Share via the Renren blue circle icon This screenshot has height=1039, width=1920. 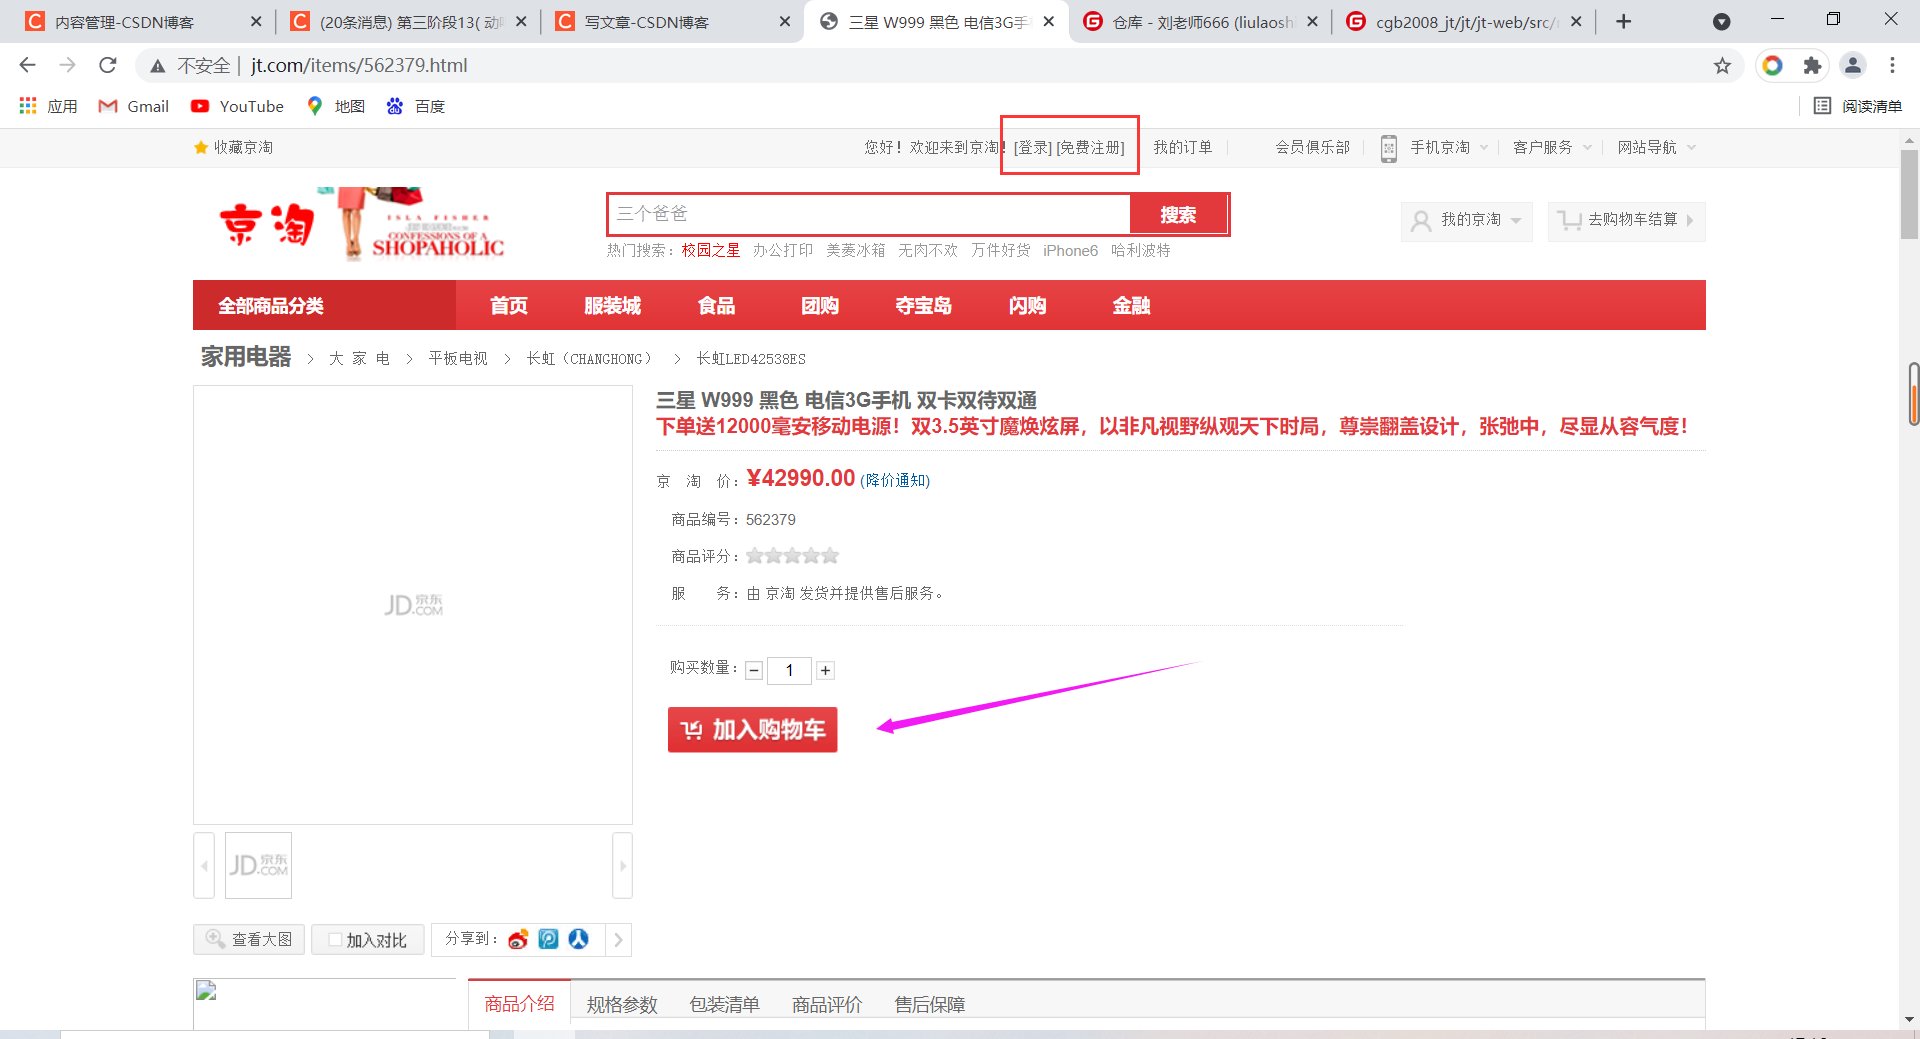point(579,939)
